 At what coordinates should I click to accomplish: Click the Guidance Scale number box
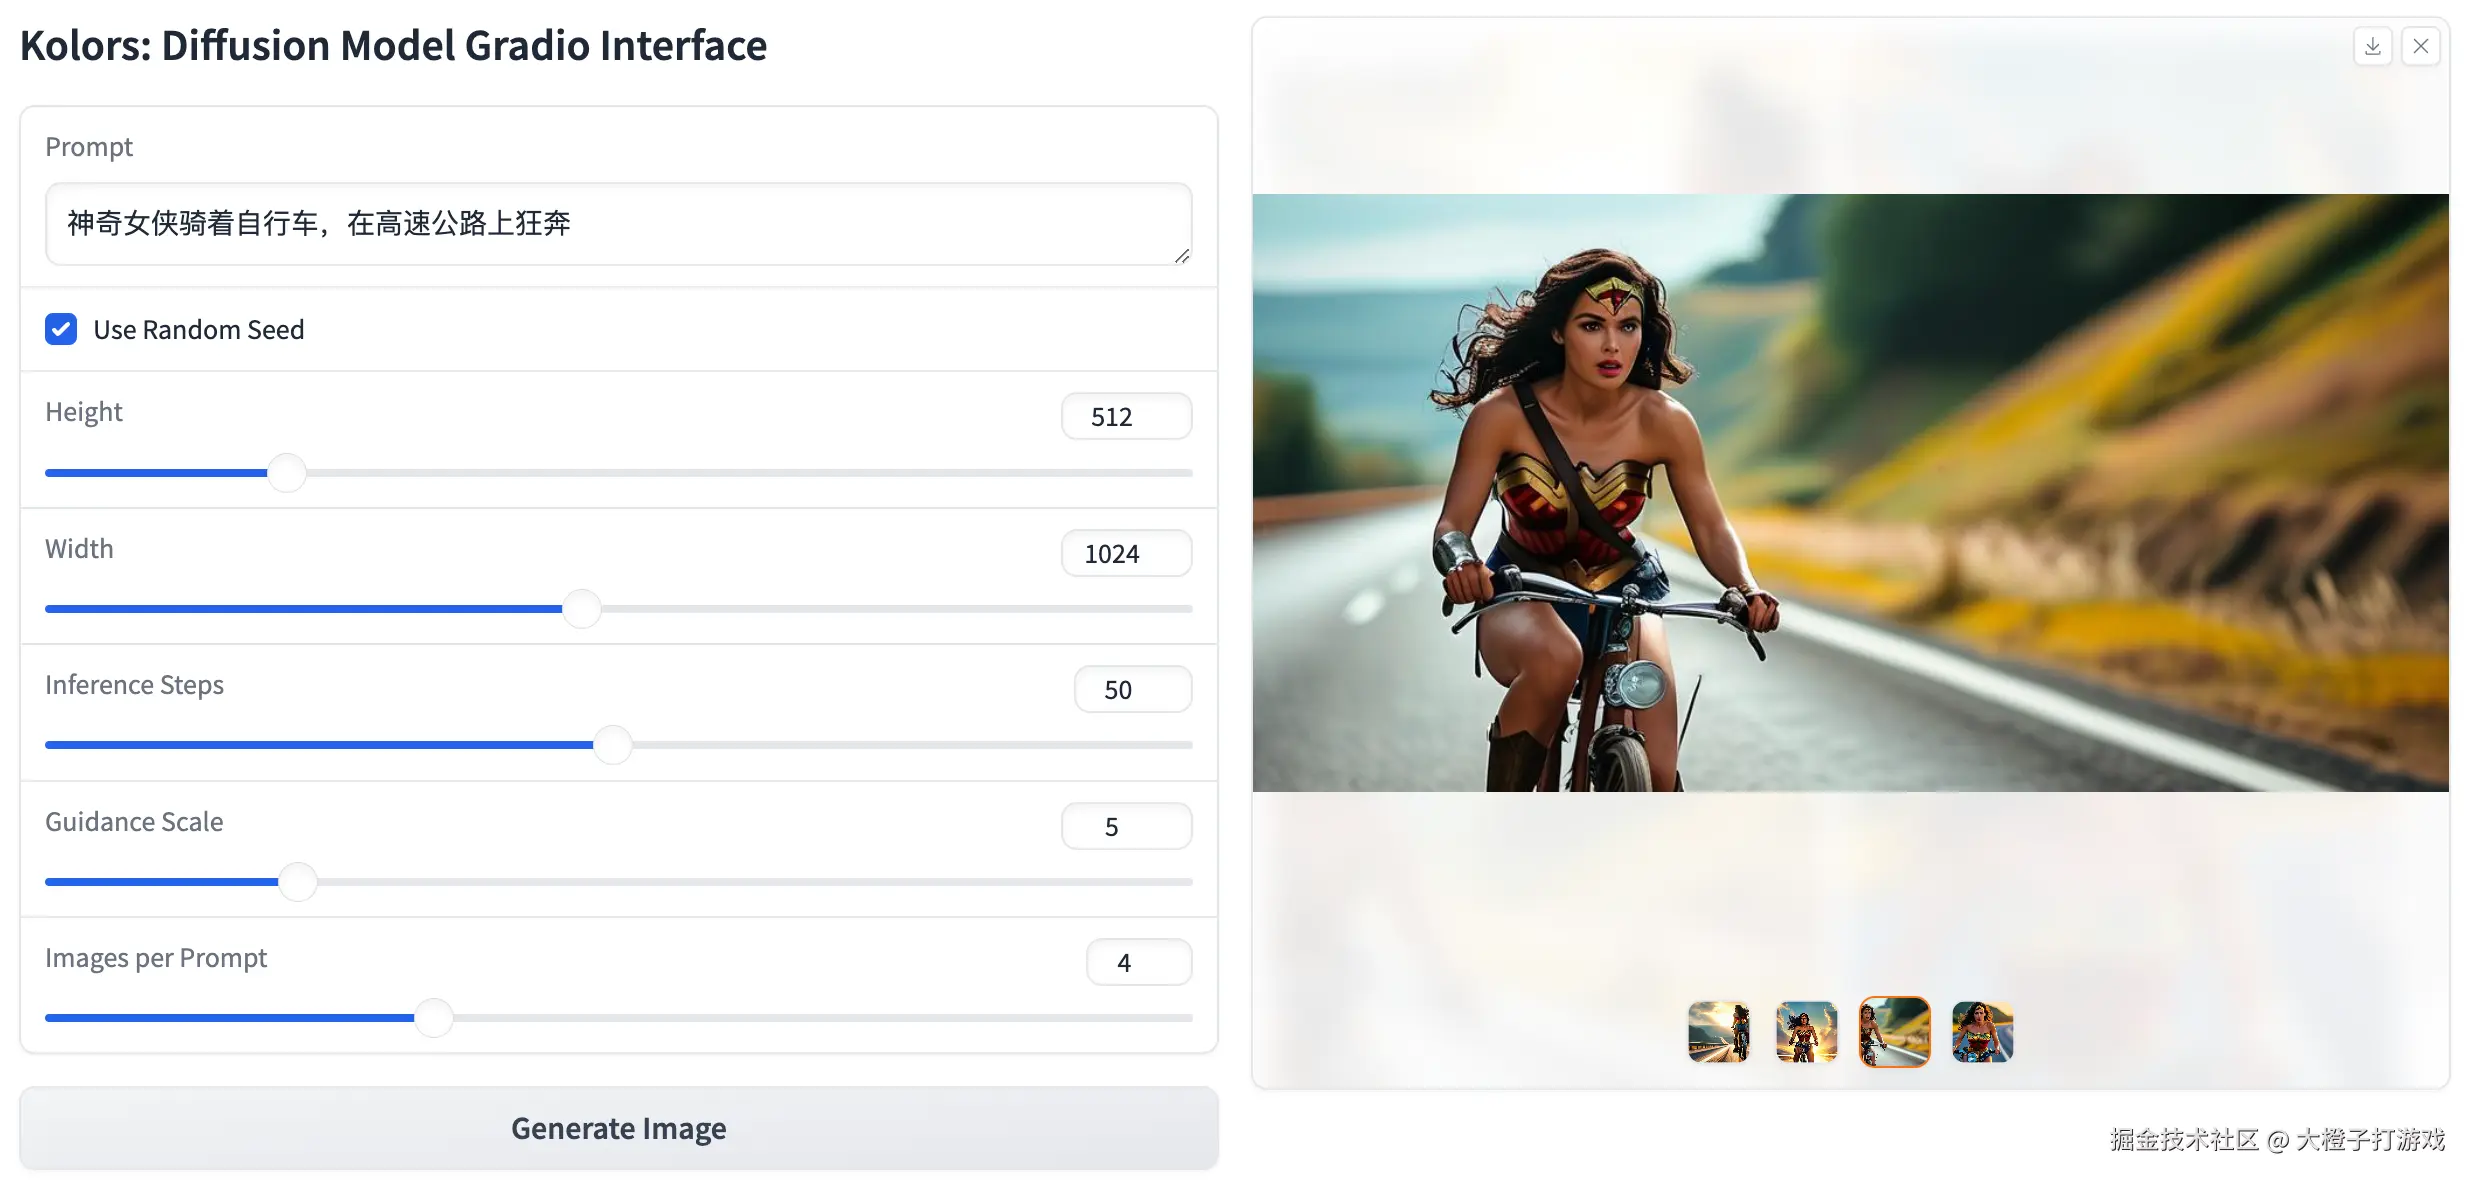1126,826
